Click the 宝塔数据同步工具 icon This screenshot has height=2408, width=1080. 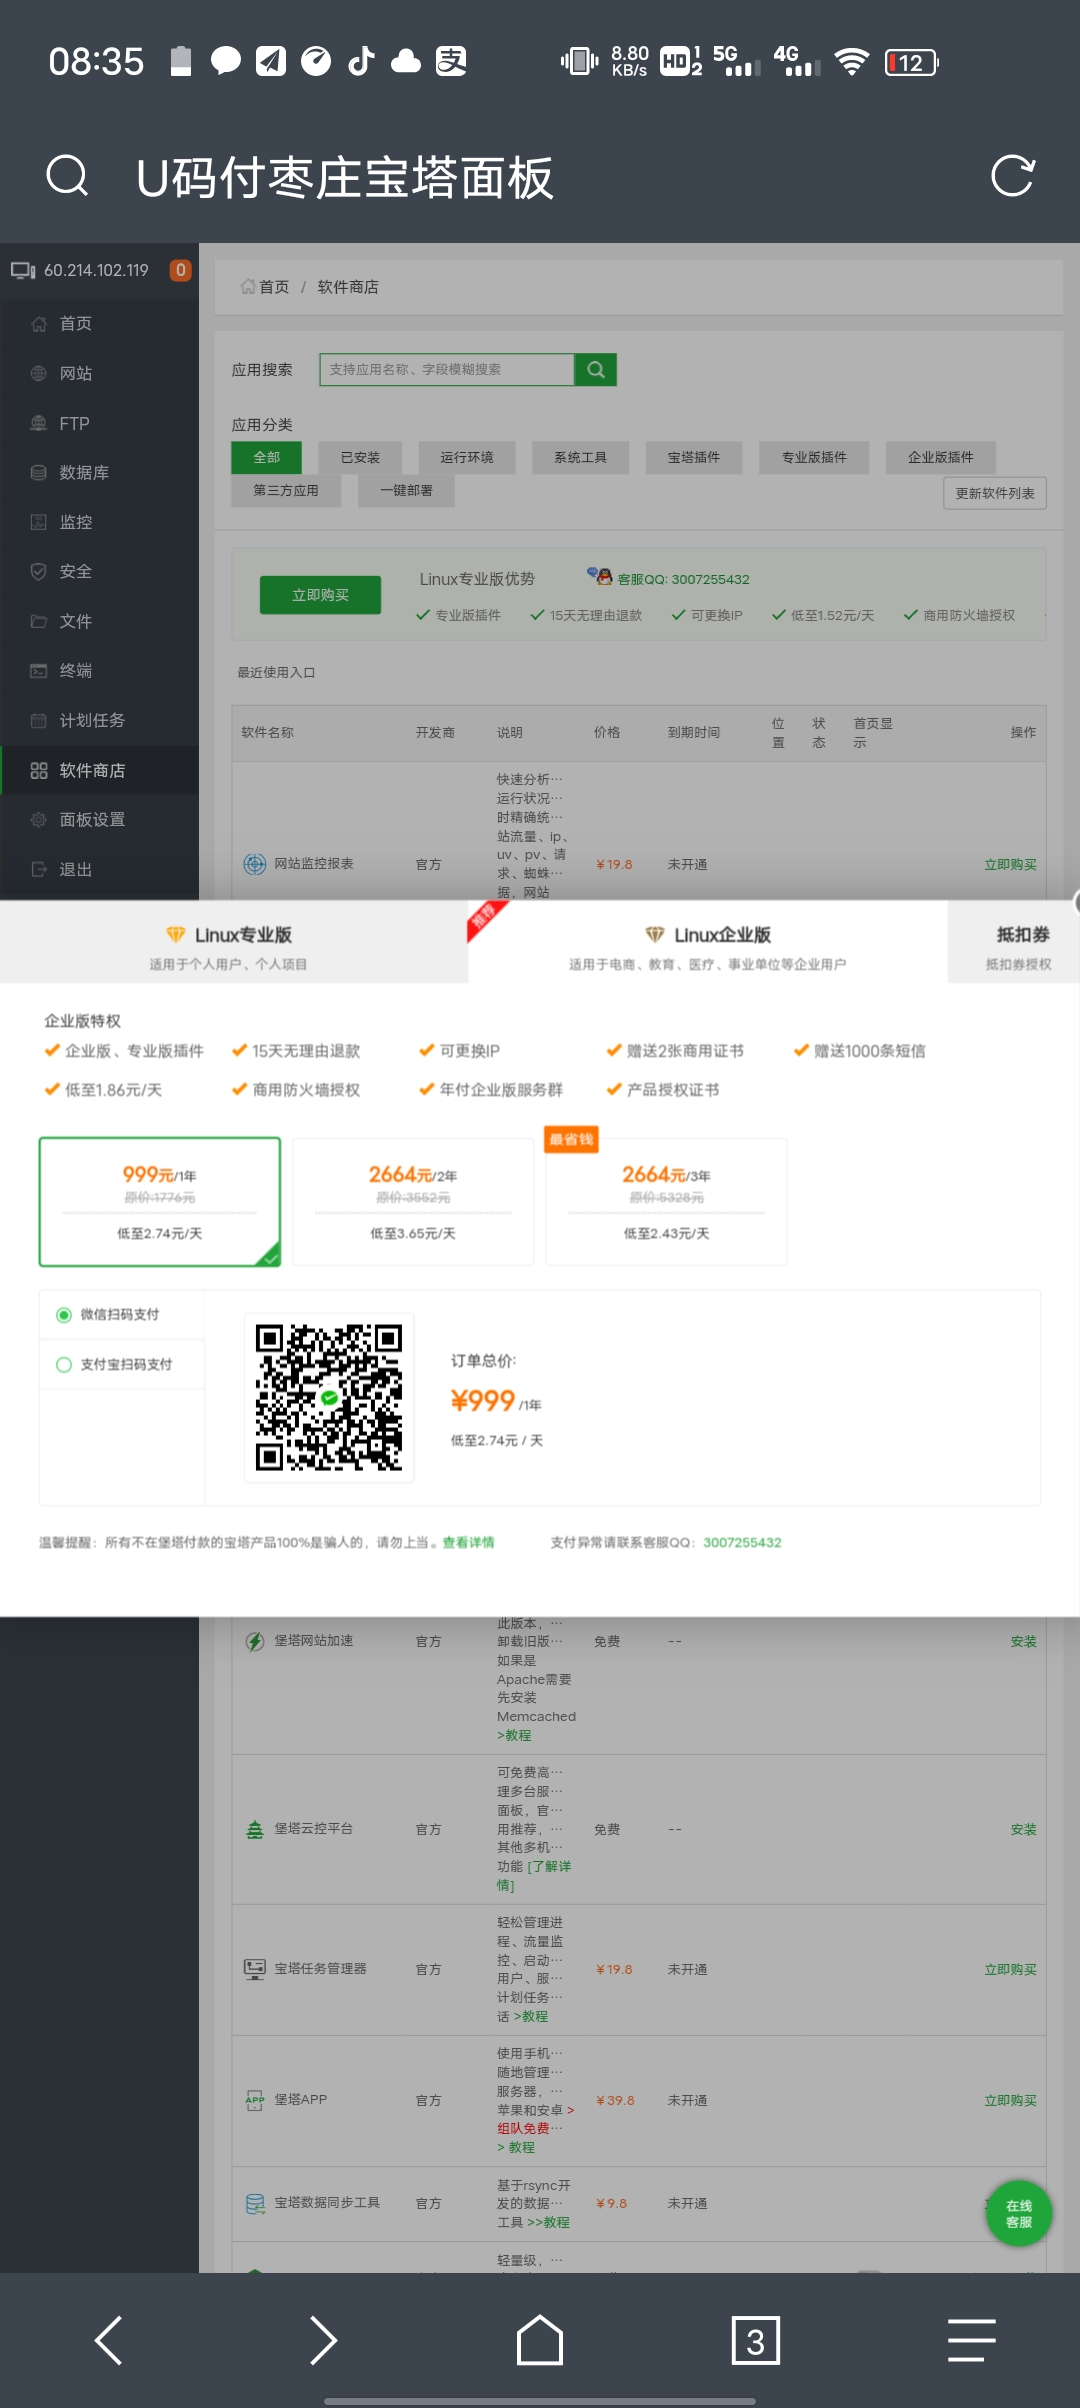tap(255, 2203)
